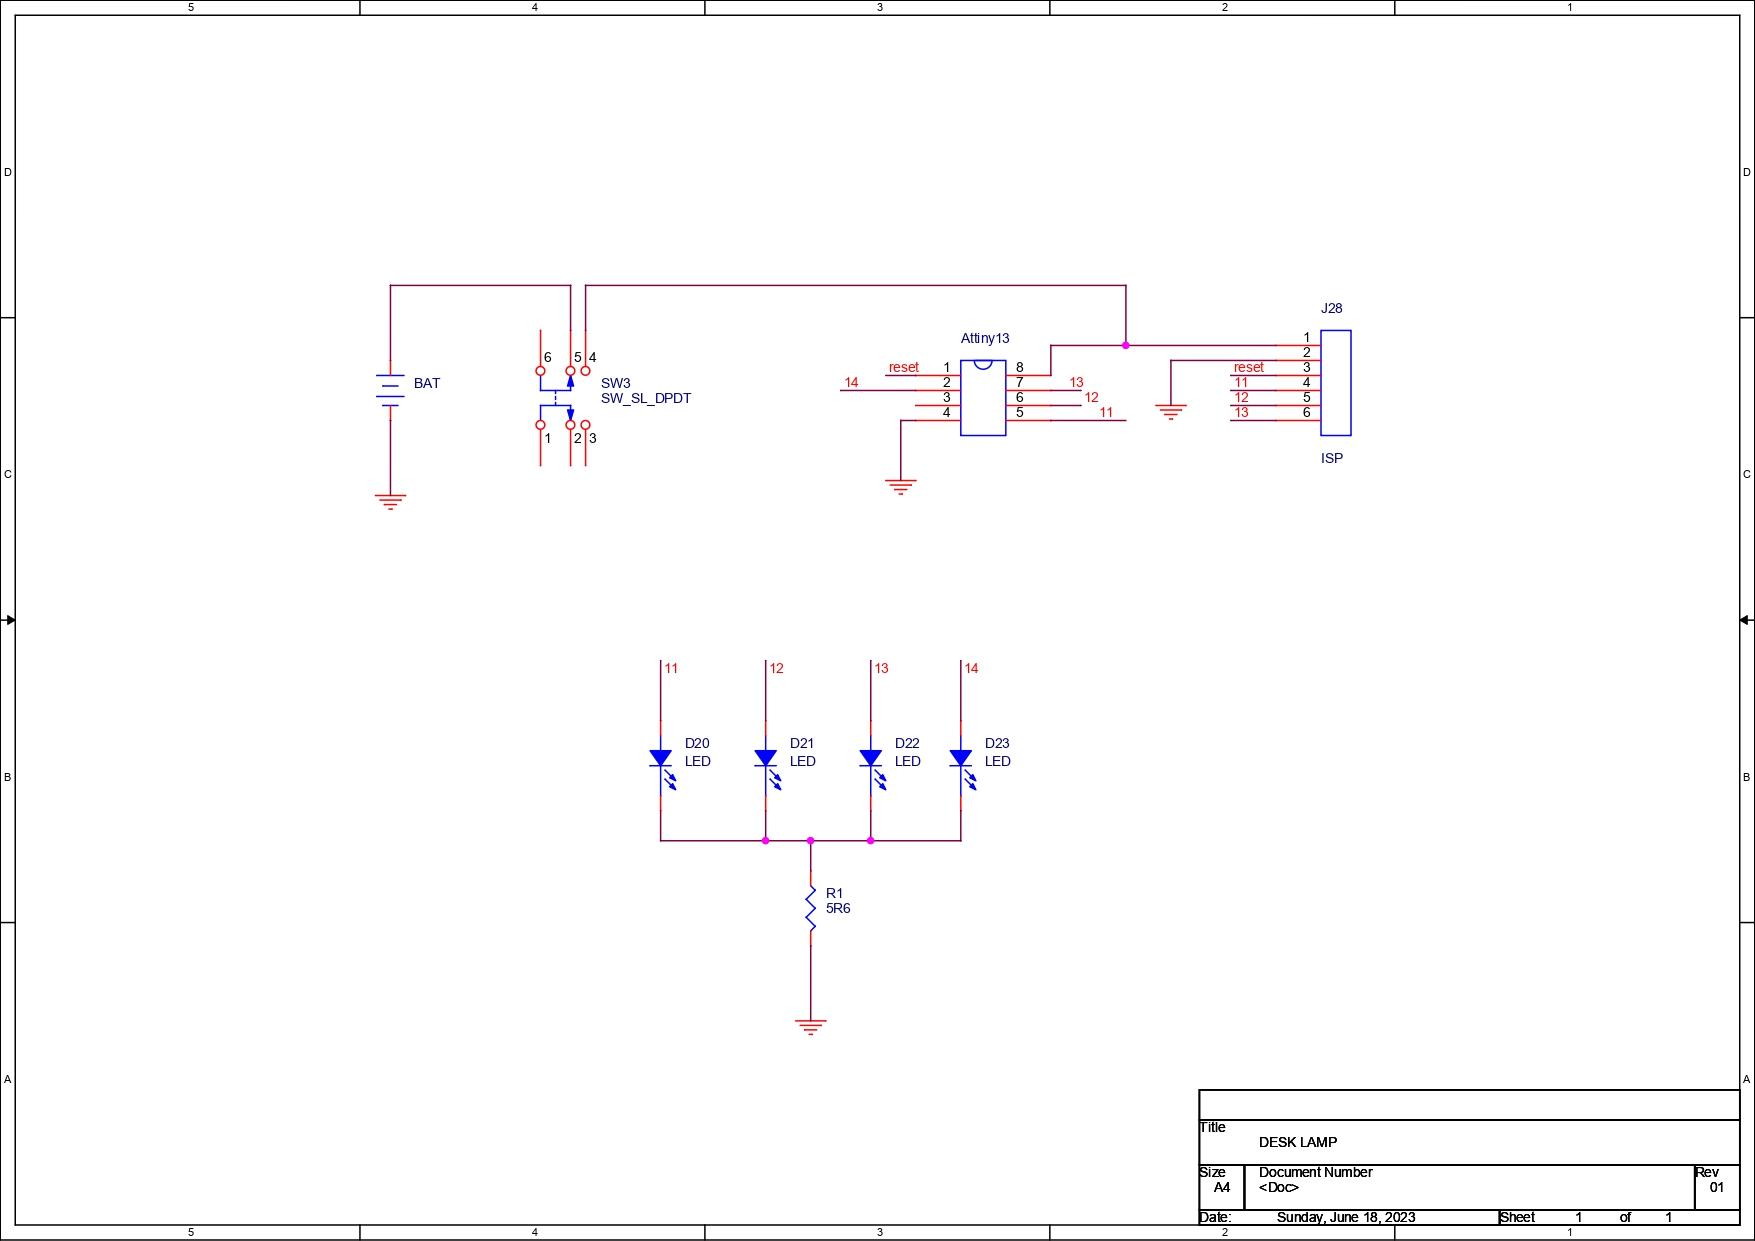Select the R1 resistor zigzag symbol
Screen dimensions: 1755x1241
(x=811, y=908)
